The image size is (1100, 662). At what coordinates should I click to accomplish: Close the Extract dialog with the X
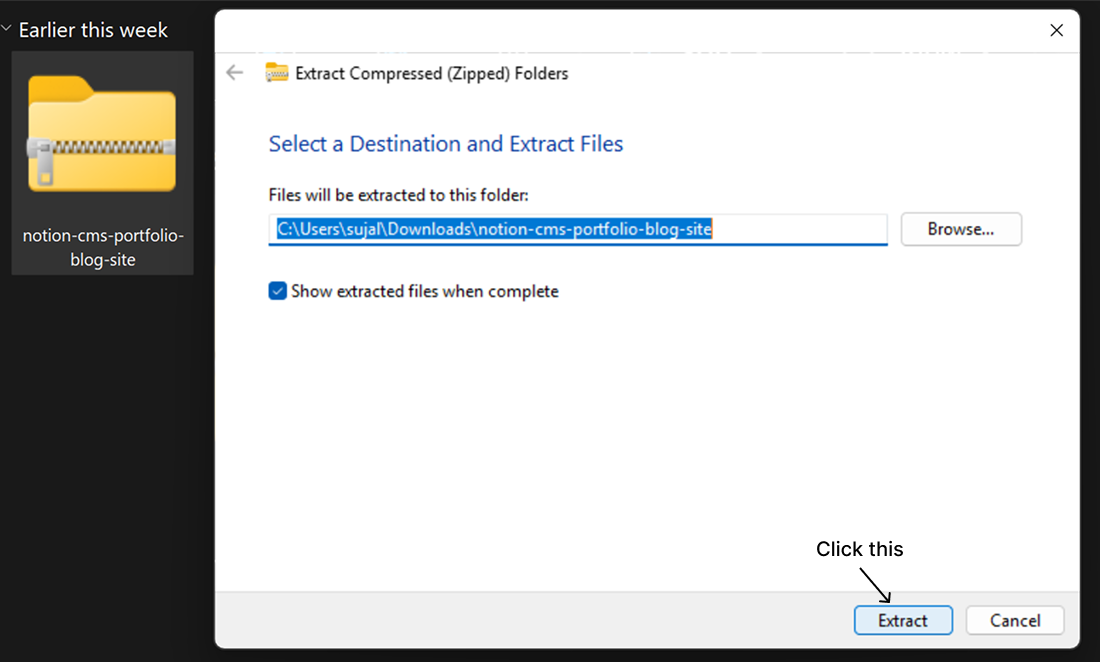(1057, 30)
